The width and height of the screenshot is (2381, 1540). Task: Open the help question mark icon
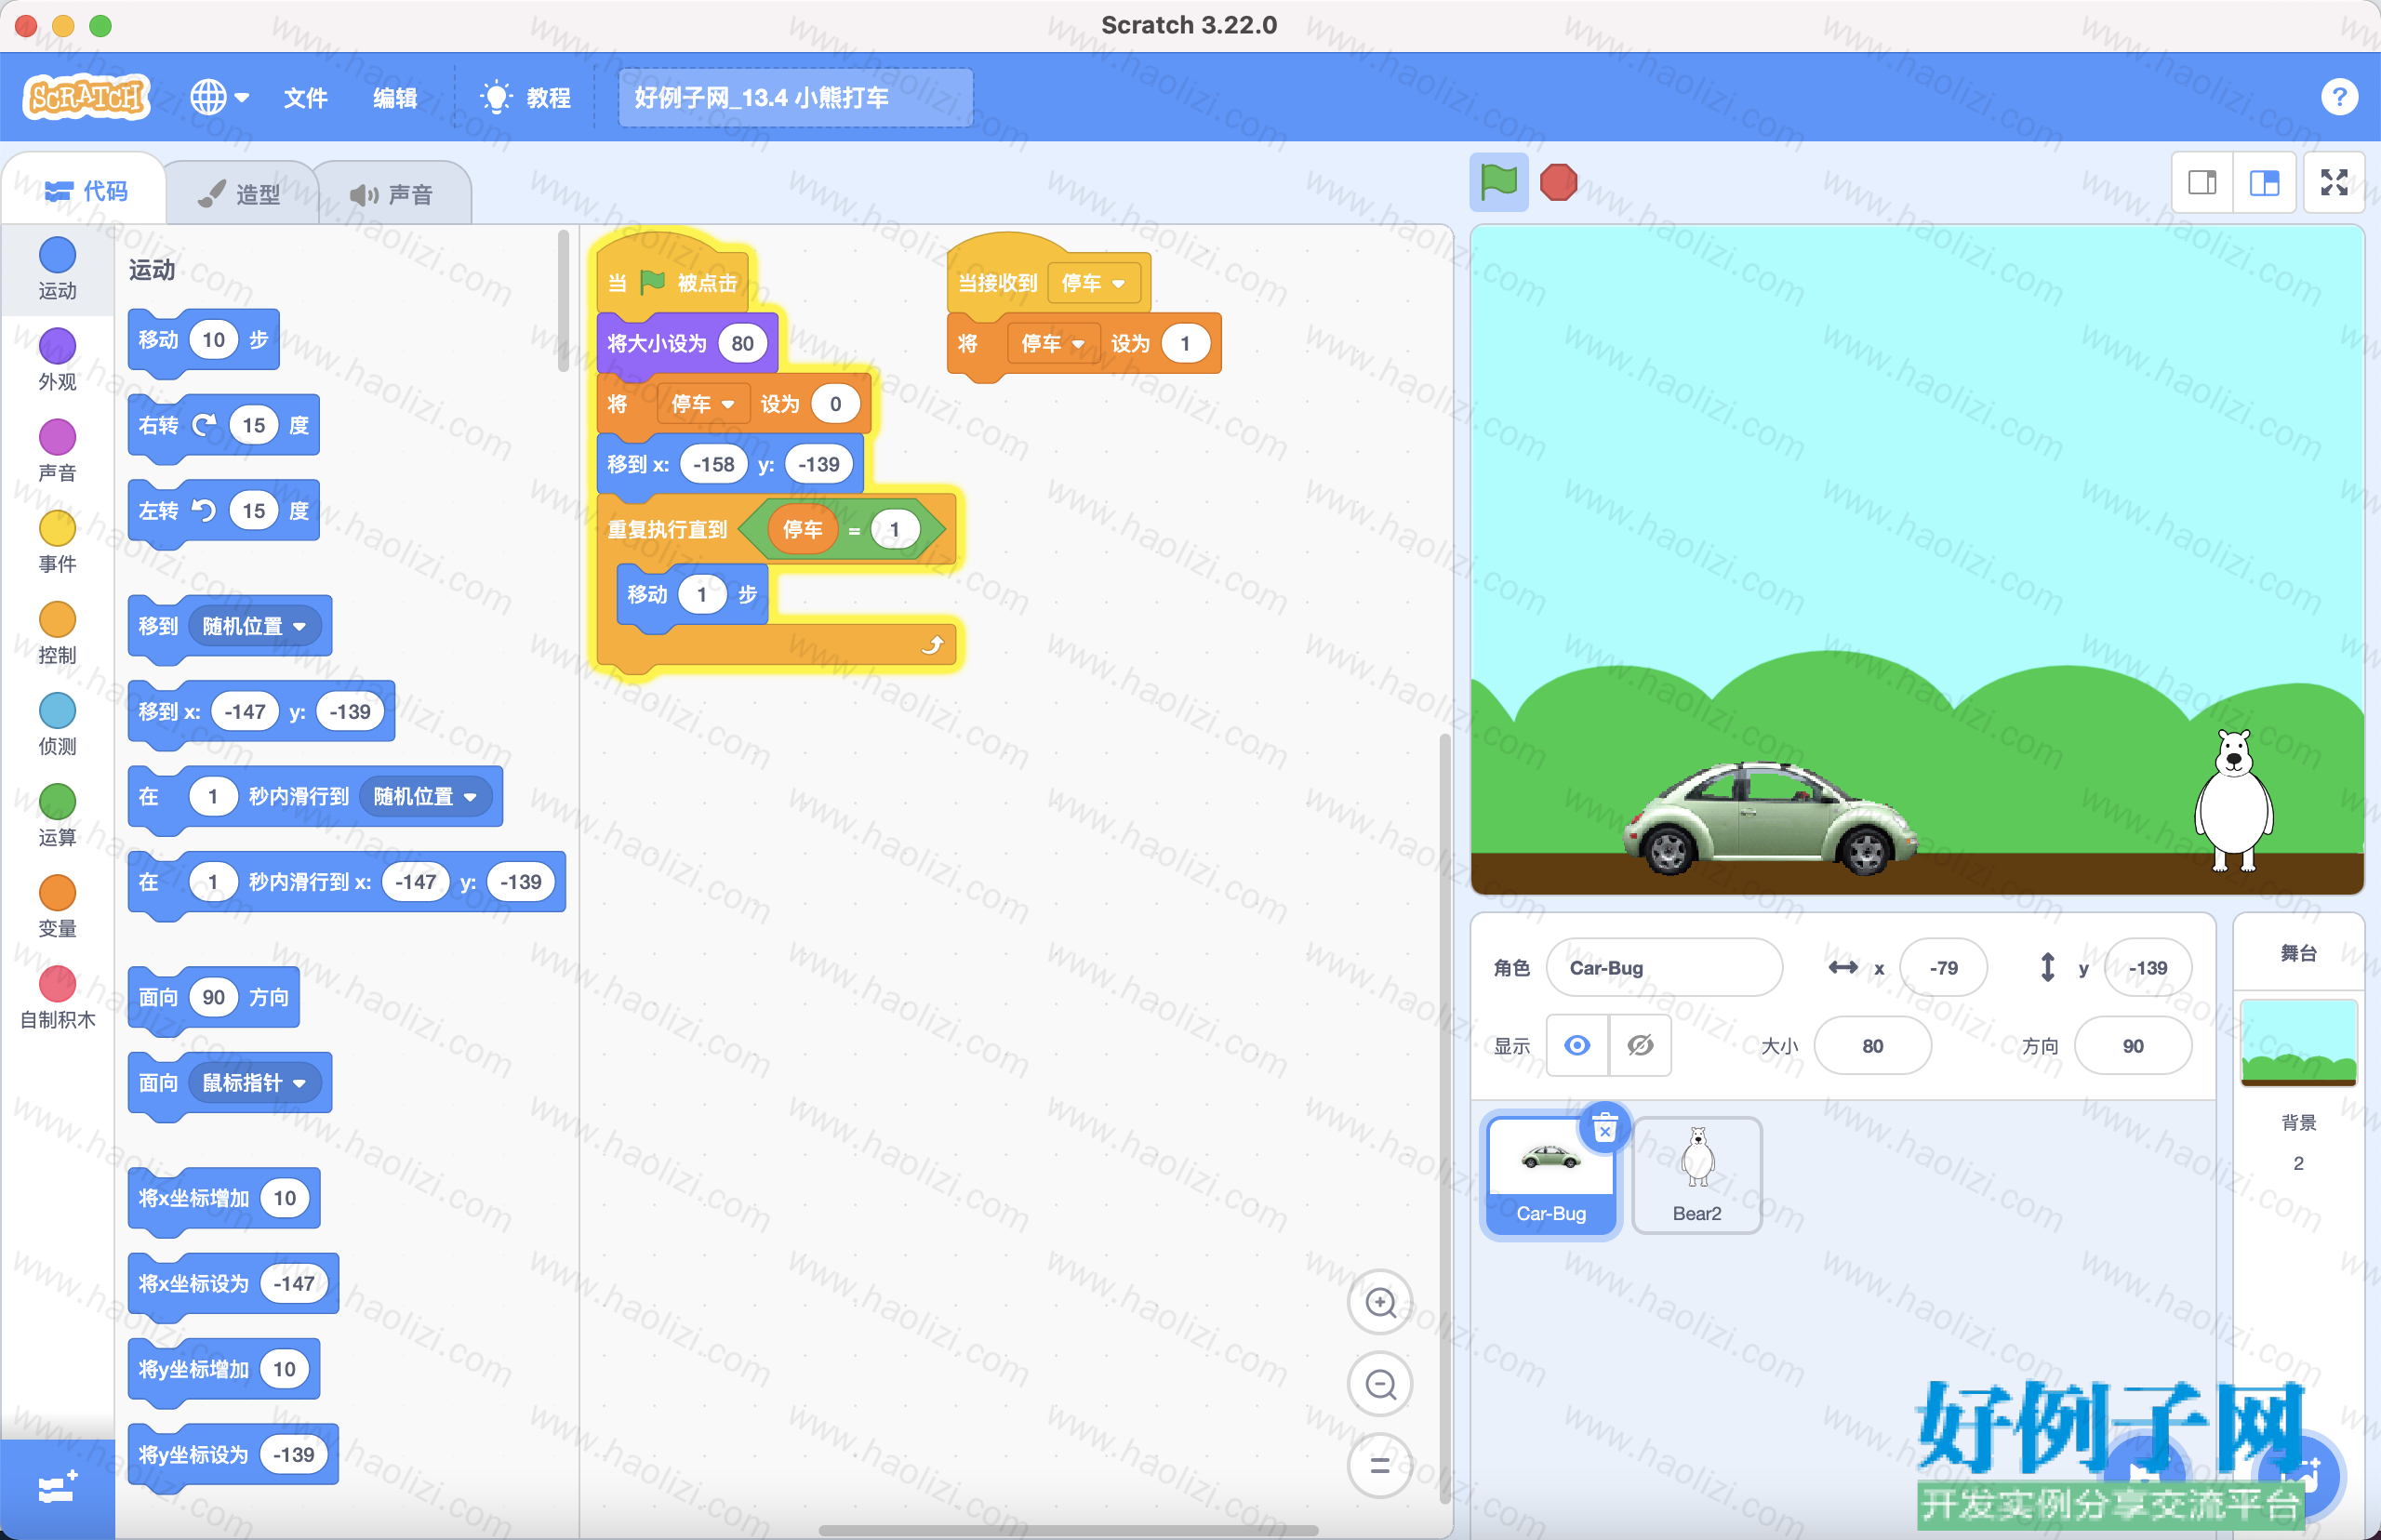click(2339, 97)
